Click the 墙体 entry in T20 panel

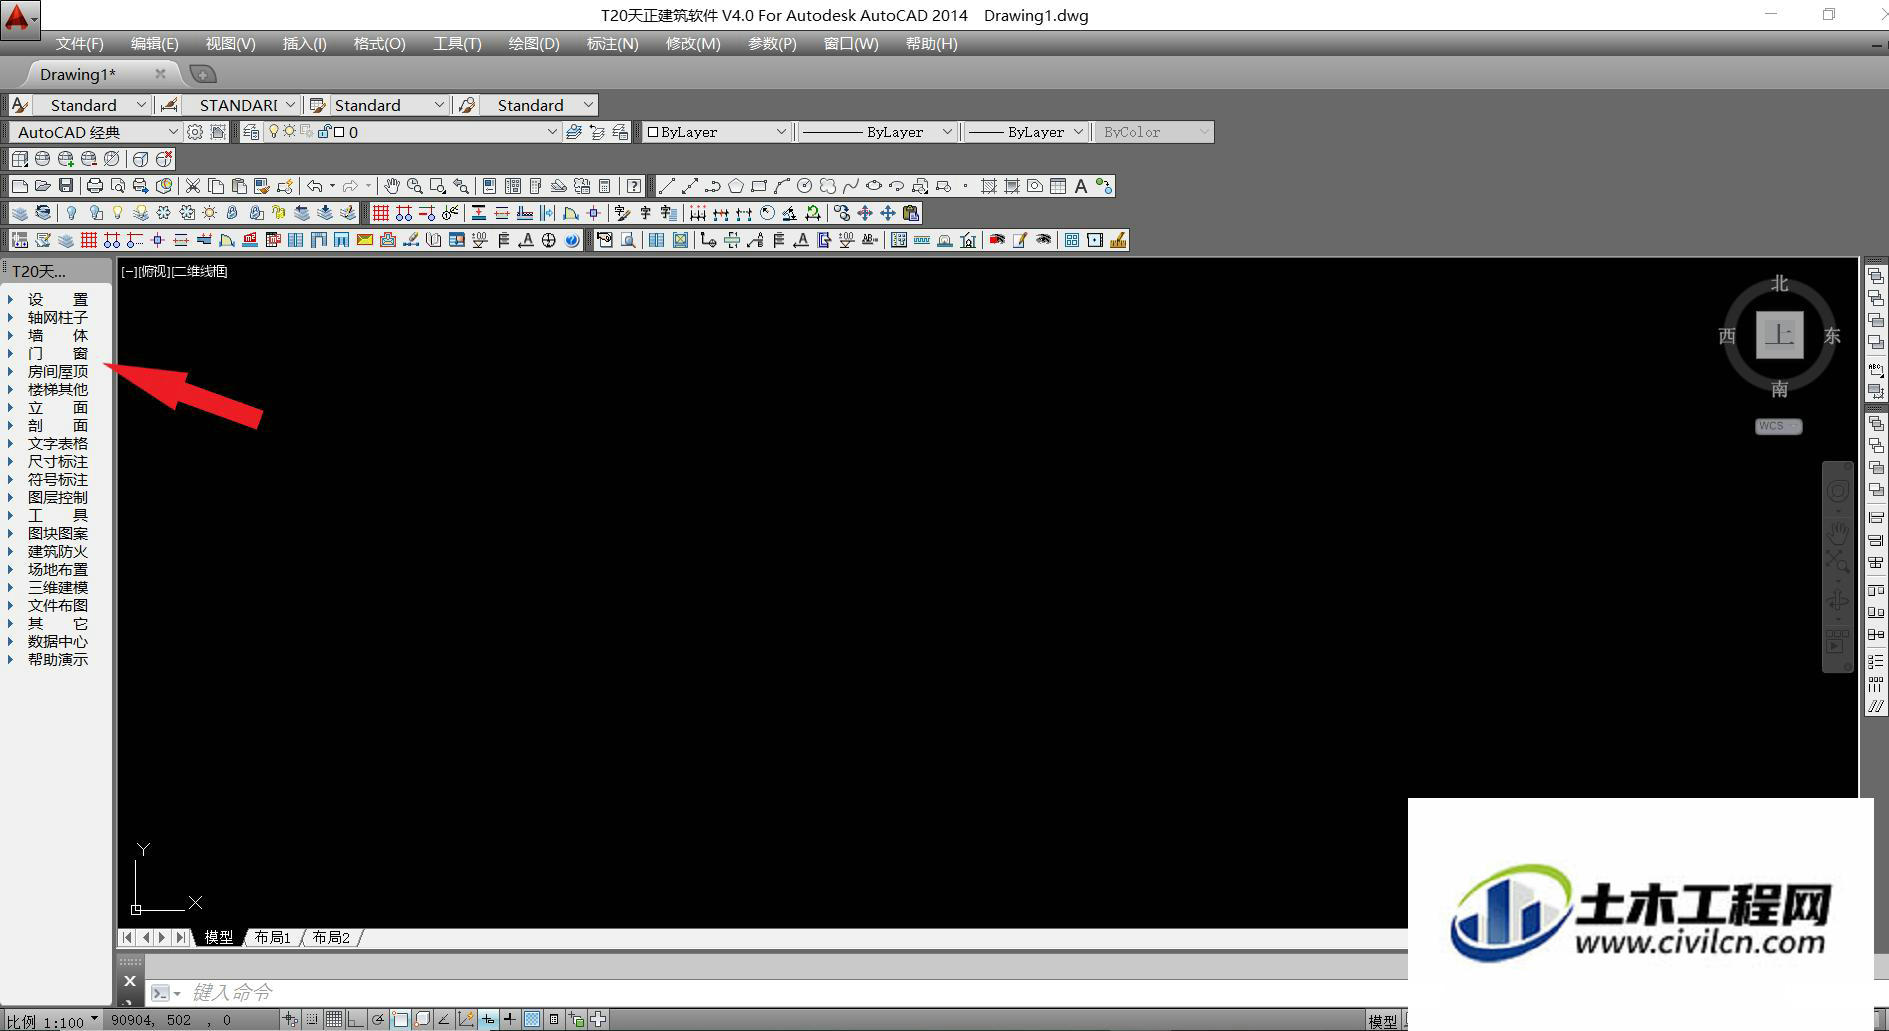[x=57, y=335]
